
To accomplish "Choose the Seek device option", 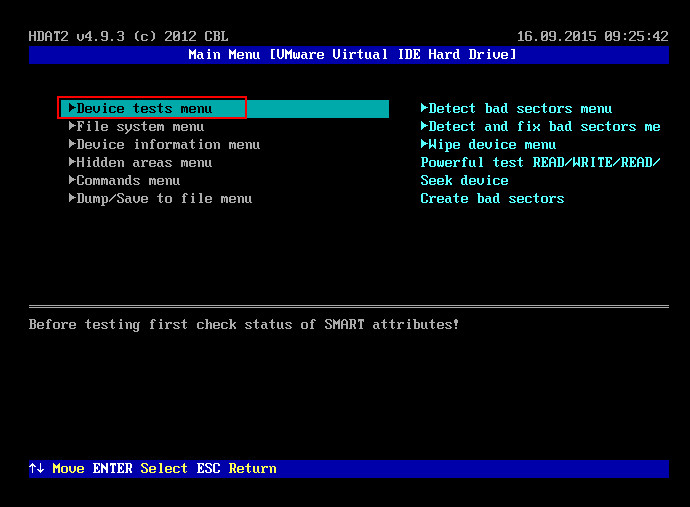I will coord(464,180).
